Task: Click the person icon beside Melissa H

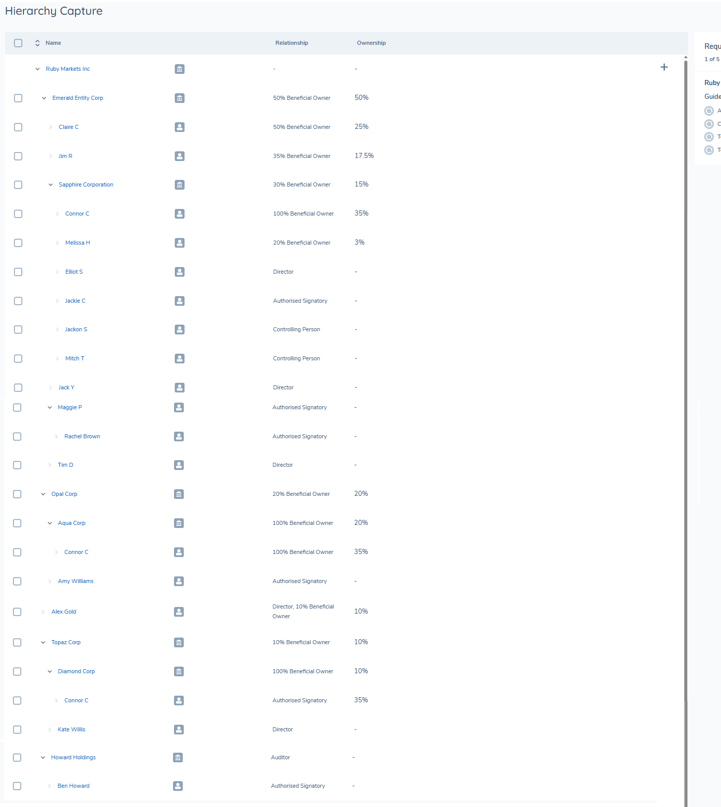Action: [179, 242]
